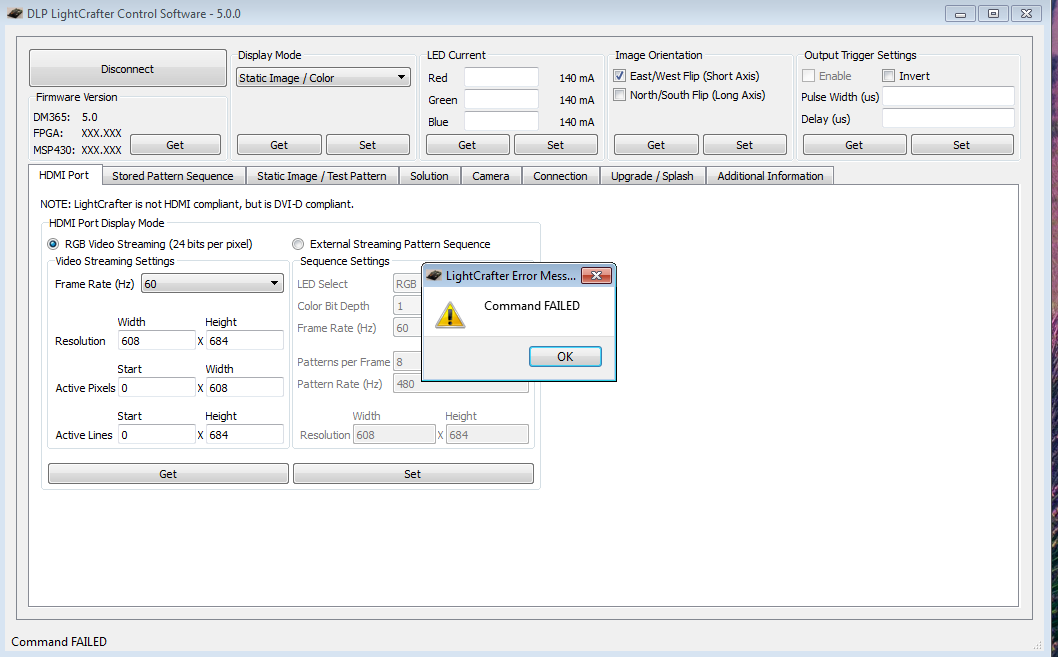Click the Command FAILED status bar text
This screenshot has height=657, width=1058.
(59, 641)
